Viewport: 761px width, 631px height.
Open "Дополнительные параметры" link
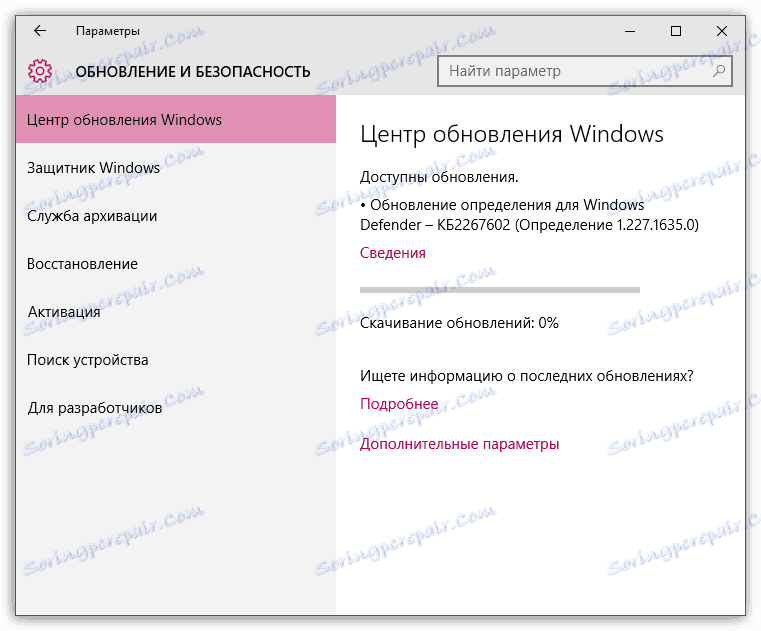[x=459, y=444]
